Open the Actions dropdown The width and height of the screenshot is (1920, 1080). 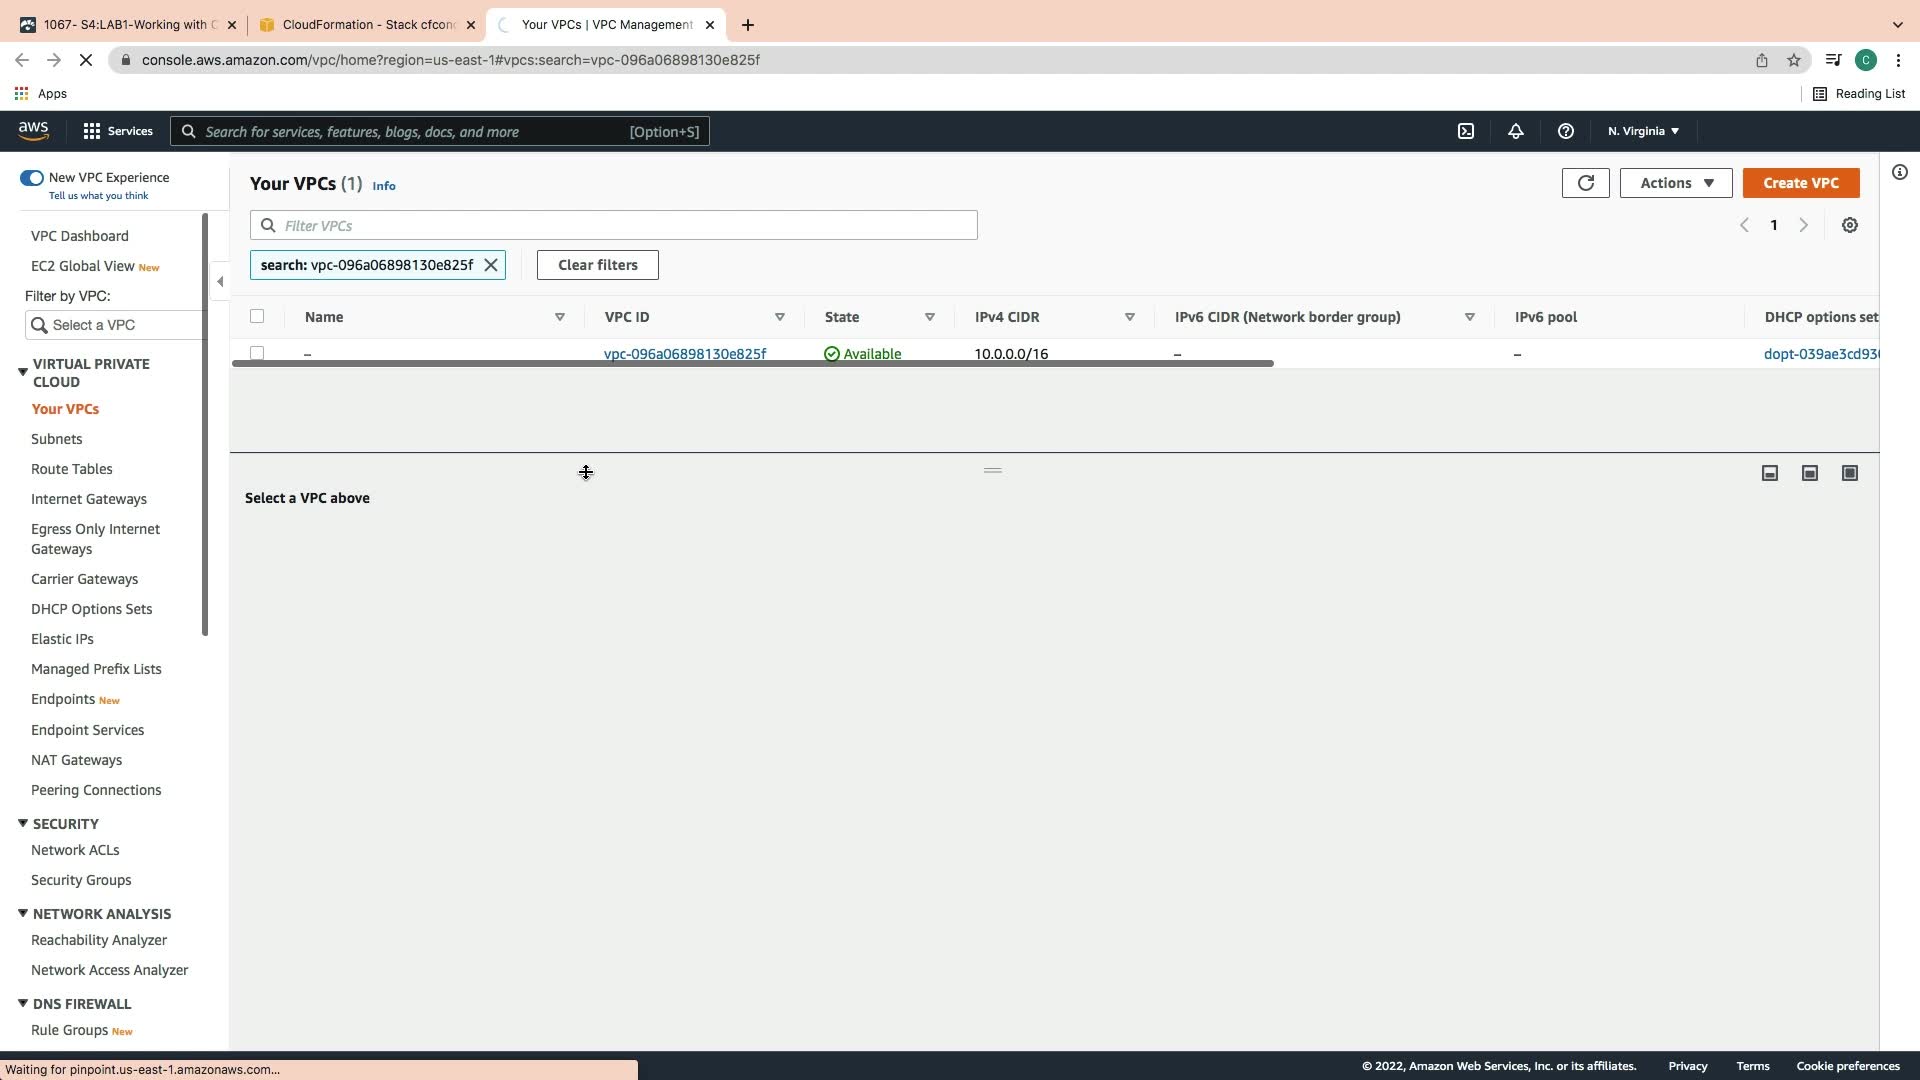pyautogui.click(x=1675, y=183)
